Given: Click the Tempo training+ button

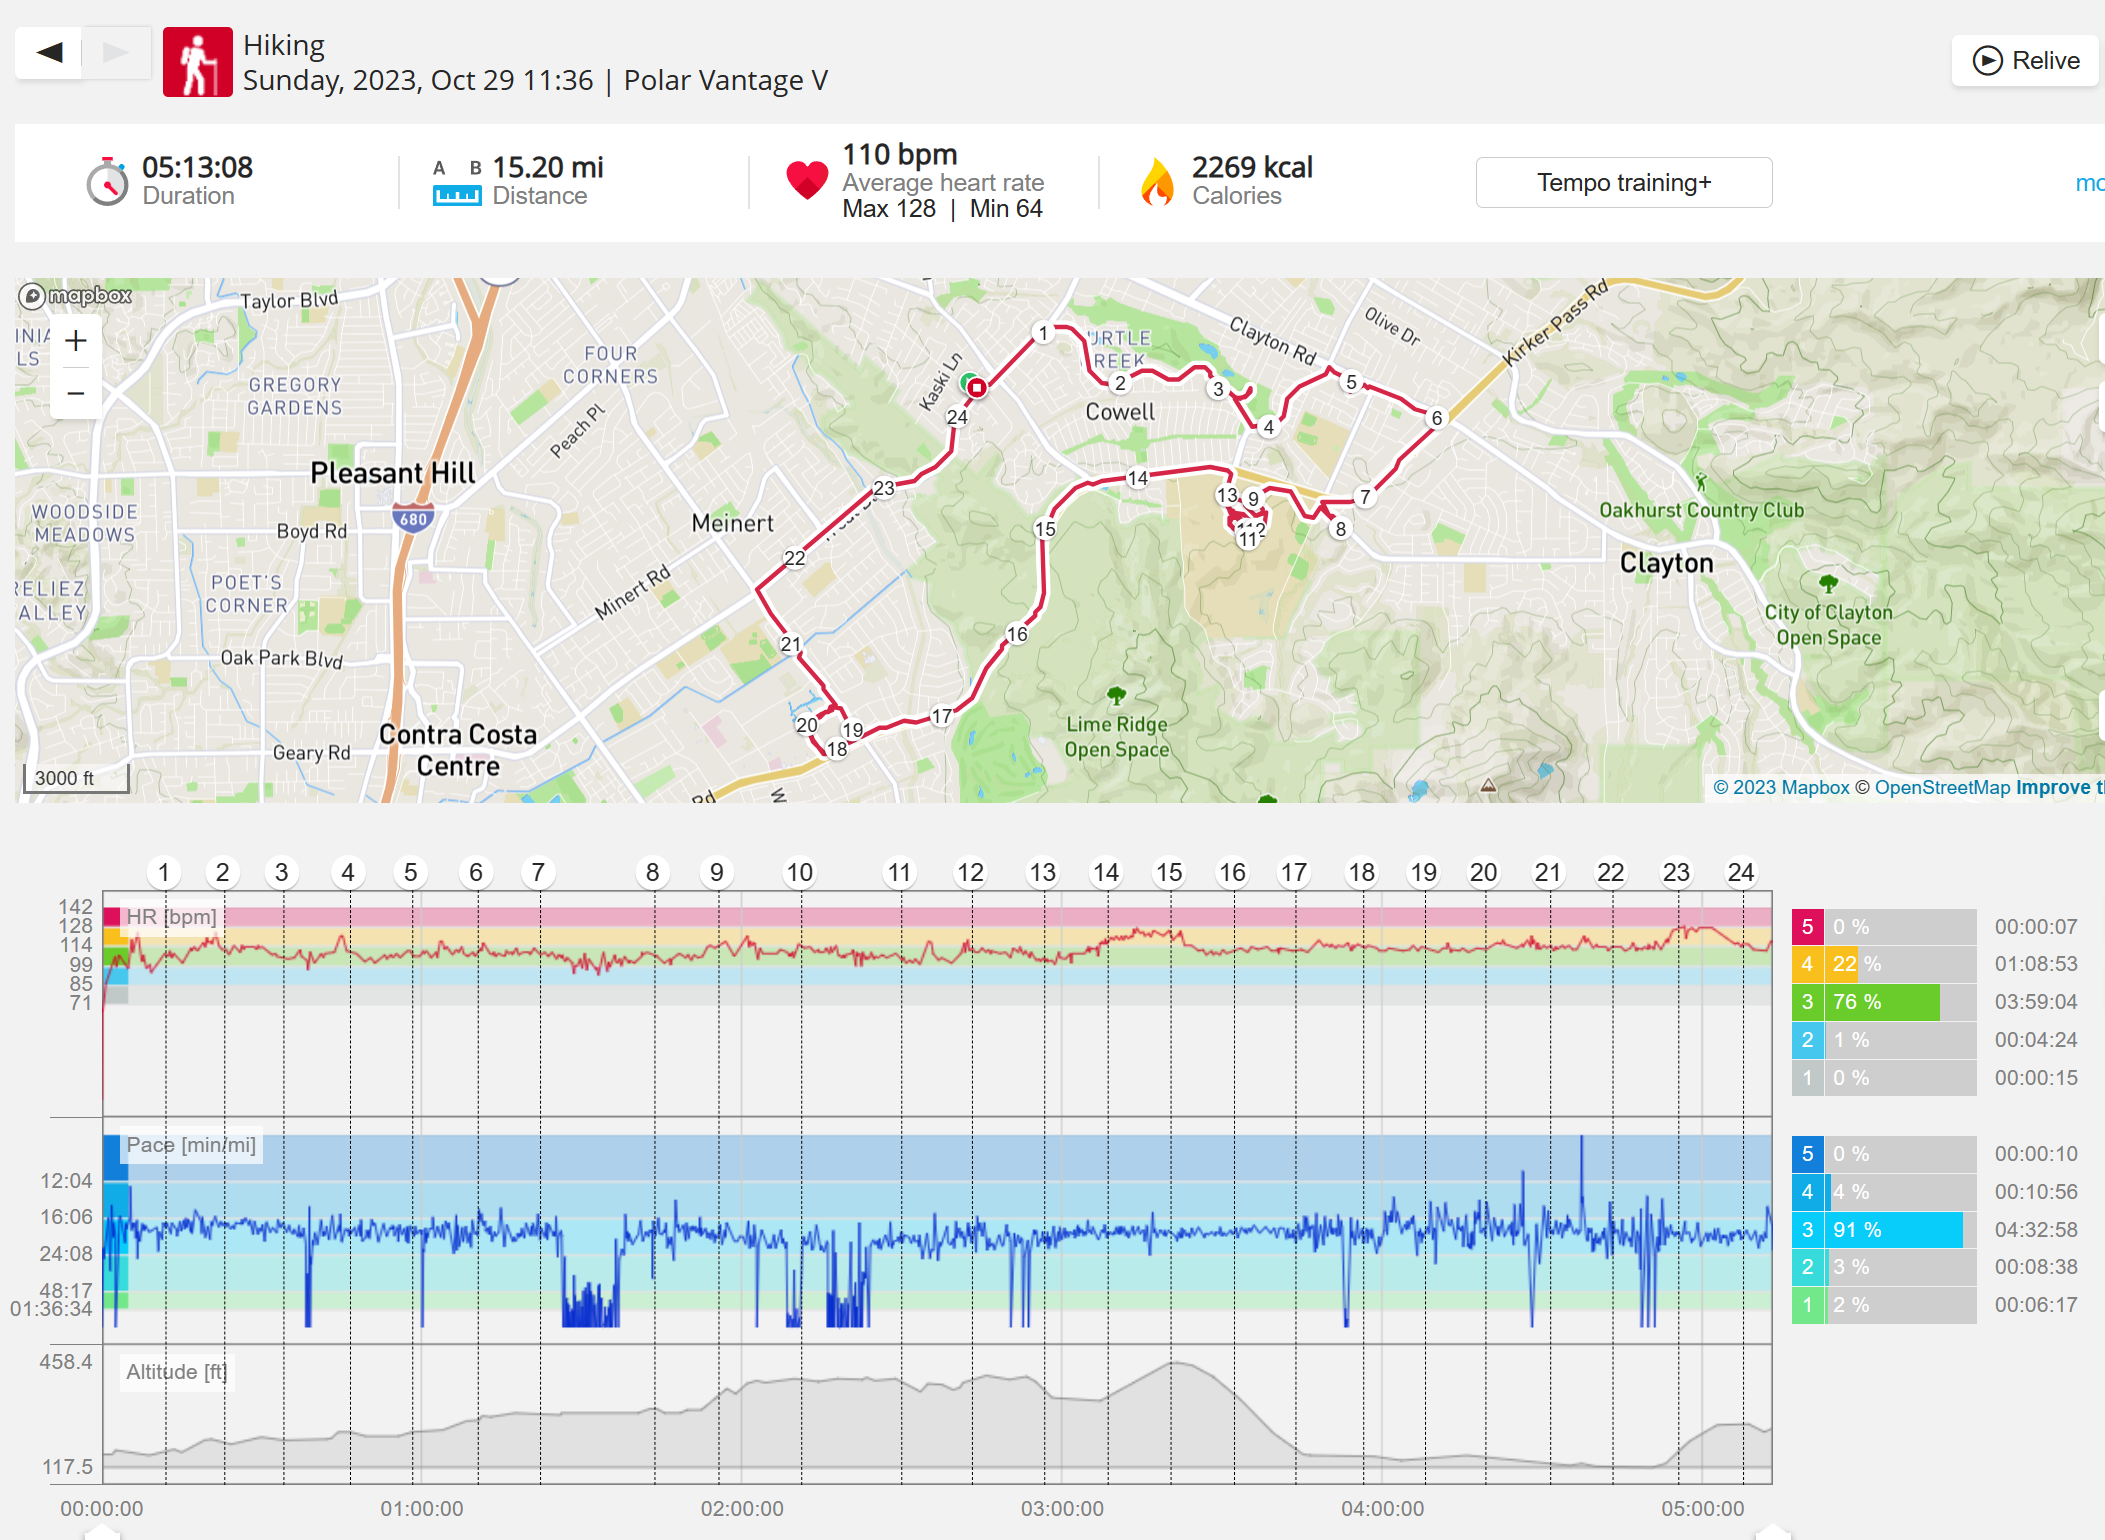Looking at the screenshot, I should tap(1624, 183).
